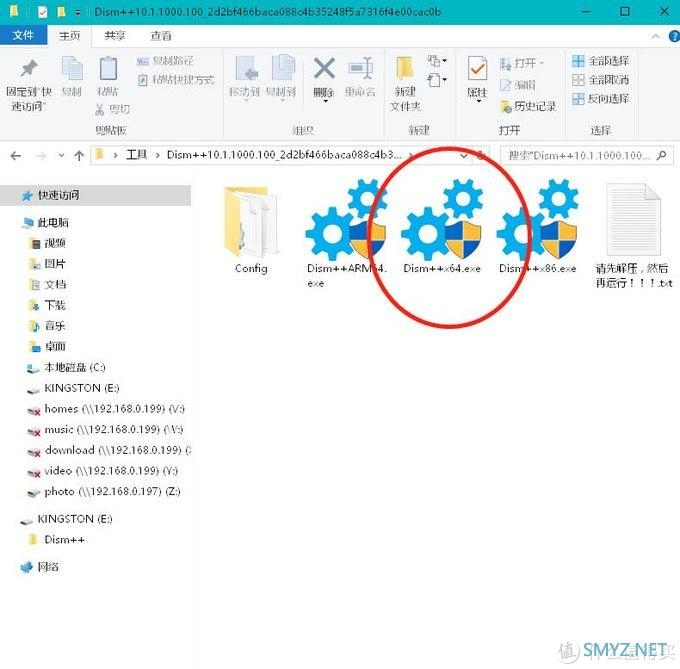Switch to the 查看 View tab

click(160, 36)
